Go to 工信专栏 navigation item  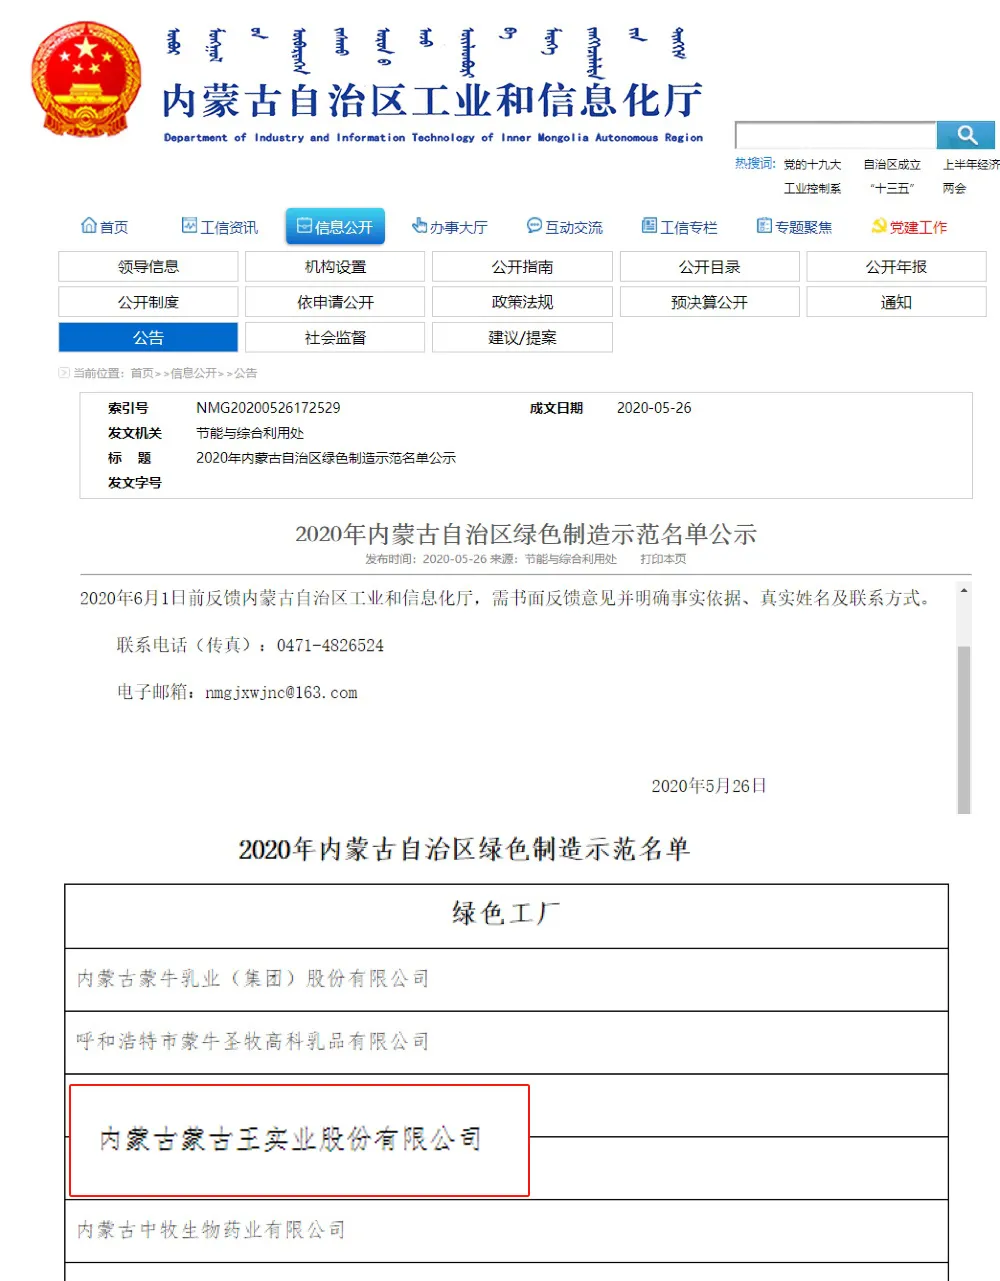click(680, 227)
